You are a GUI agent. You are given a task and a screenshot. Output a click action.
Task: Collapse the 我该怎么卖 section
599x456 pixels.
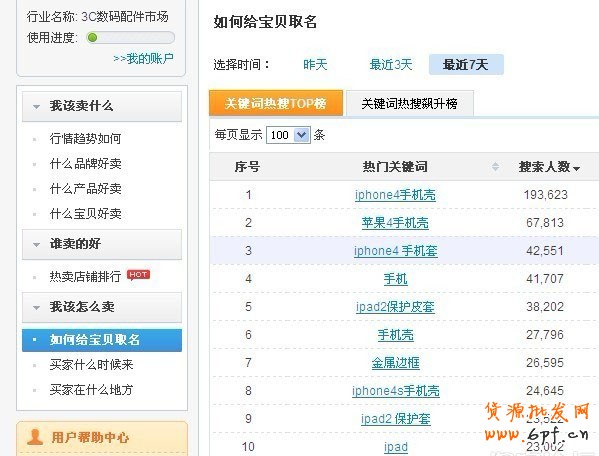click(x=37, y=308)
